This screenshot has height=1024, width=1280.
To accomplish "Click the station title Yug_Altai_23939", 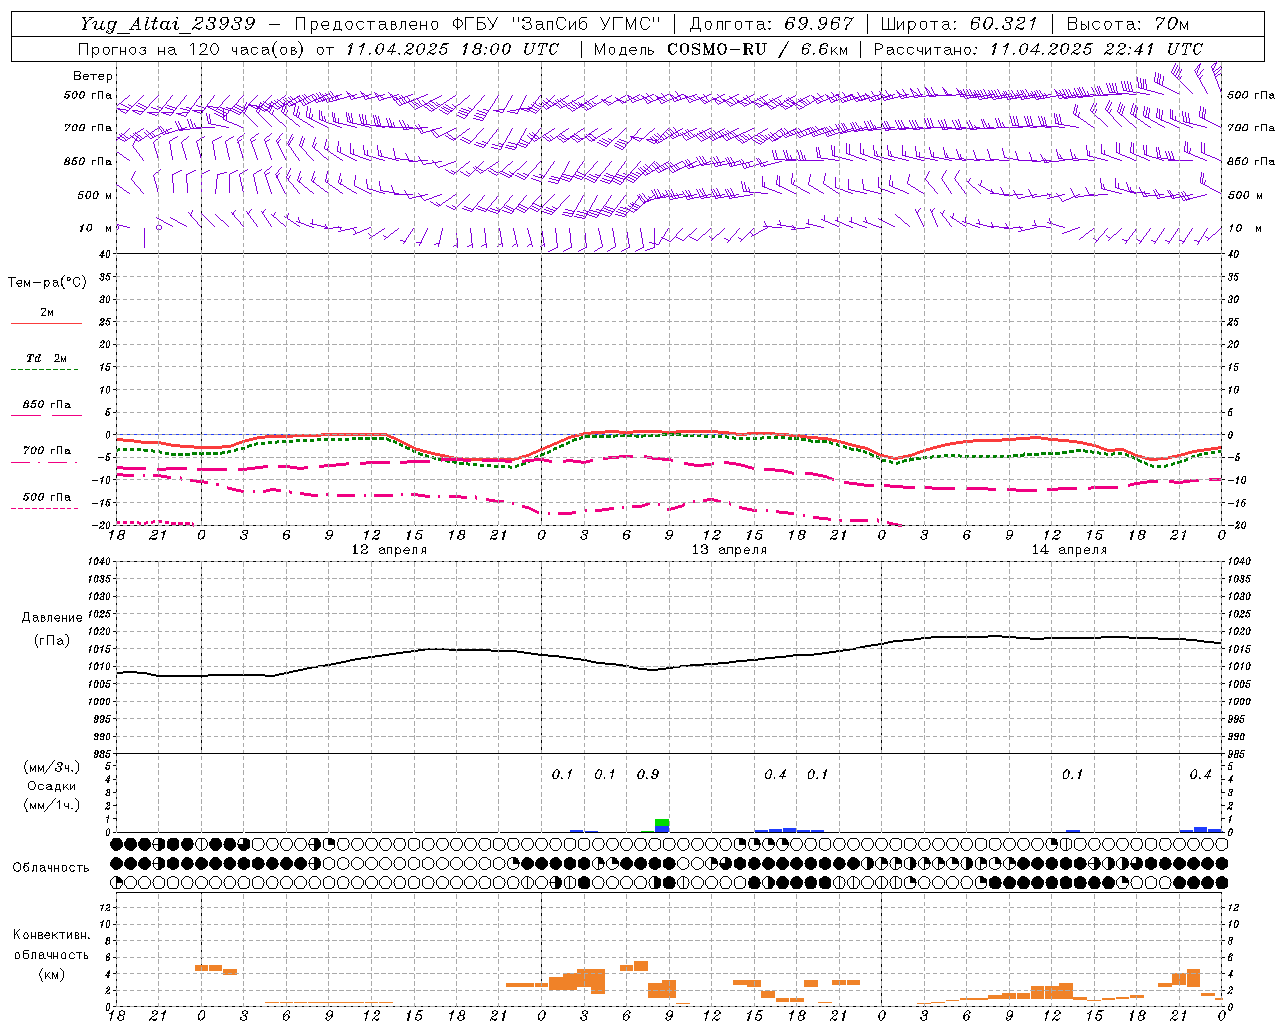I will (x=168, y=24).
